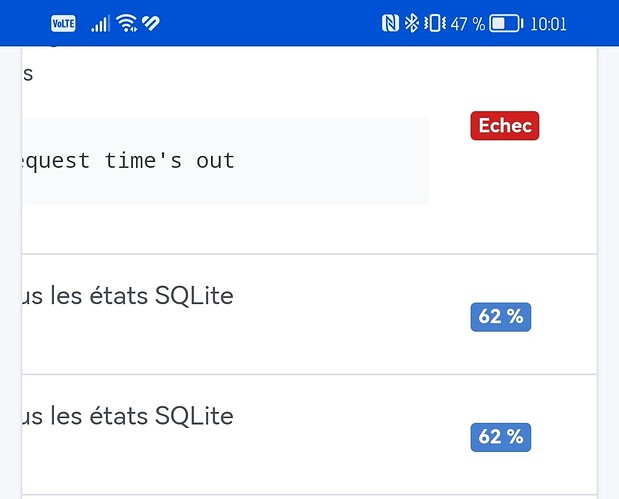Click the second blue 62 % badge

500,437
